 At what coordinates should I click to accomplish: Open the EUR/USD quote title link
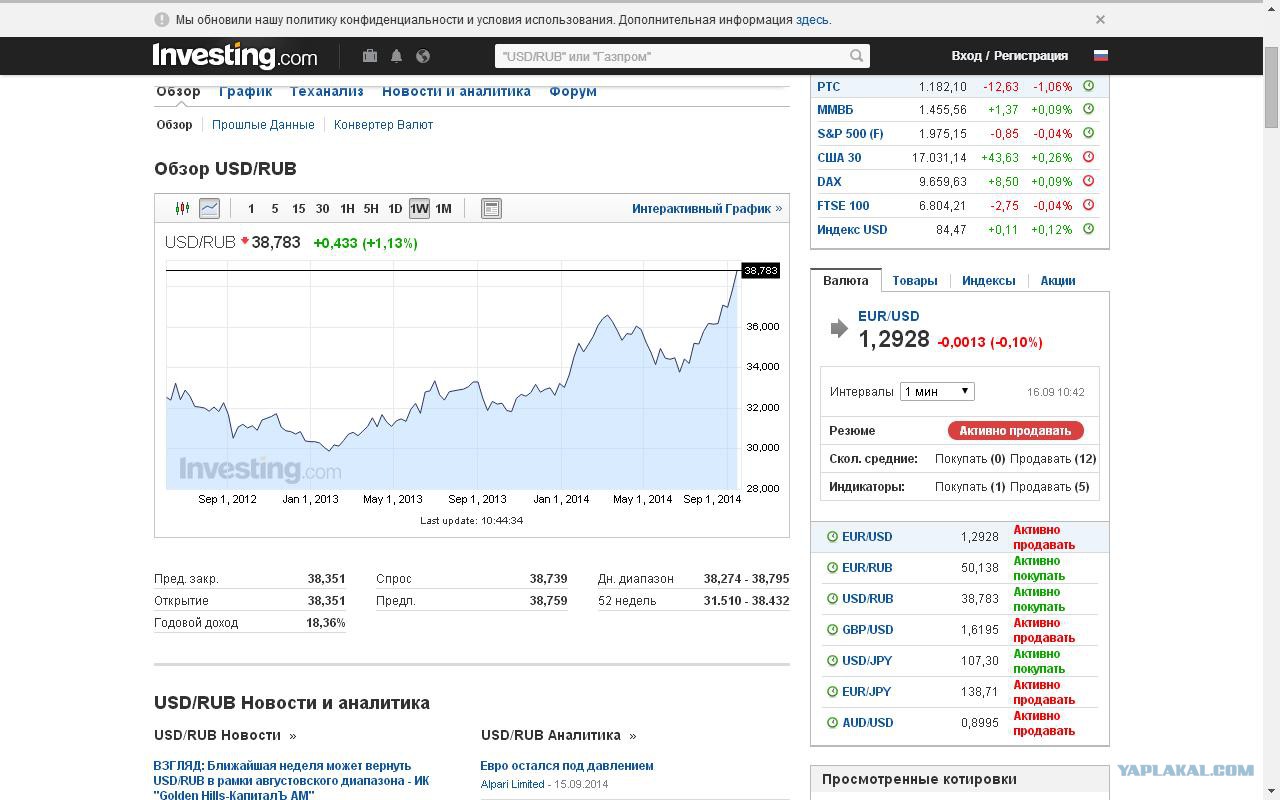tap(889, 316)
